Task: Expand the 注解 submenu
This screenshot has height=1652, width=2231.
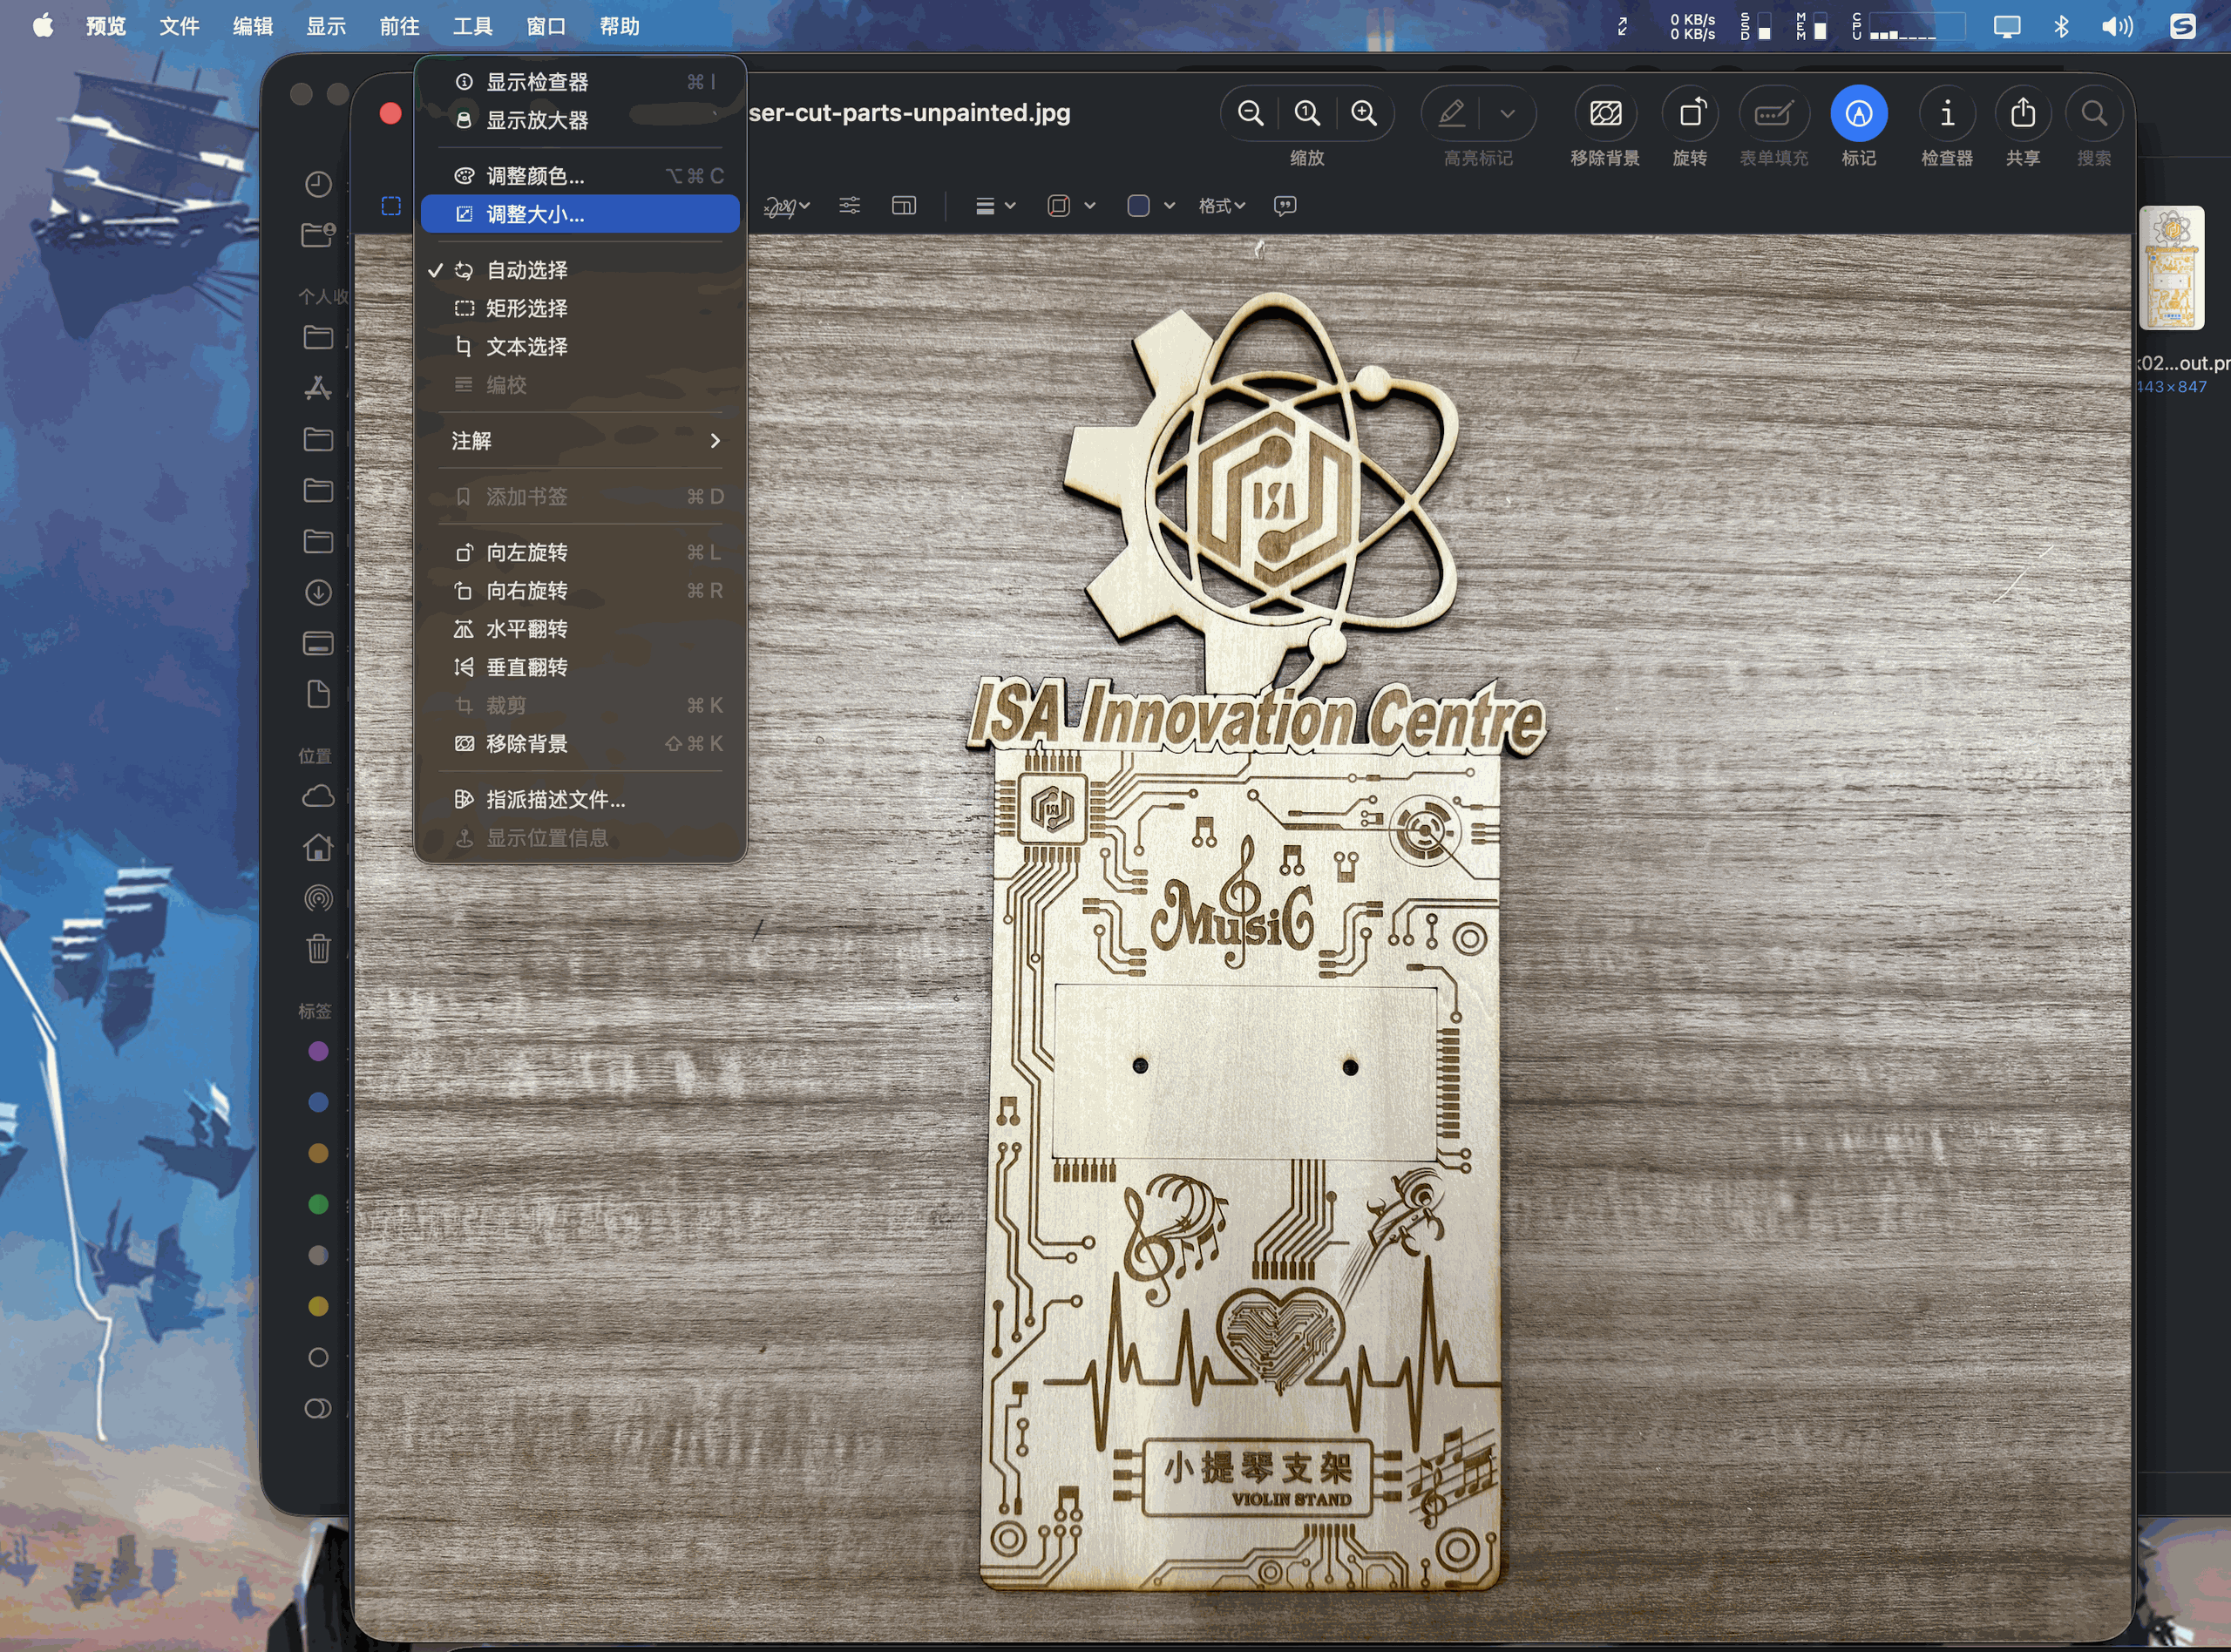Action: pos(580,441)
